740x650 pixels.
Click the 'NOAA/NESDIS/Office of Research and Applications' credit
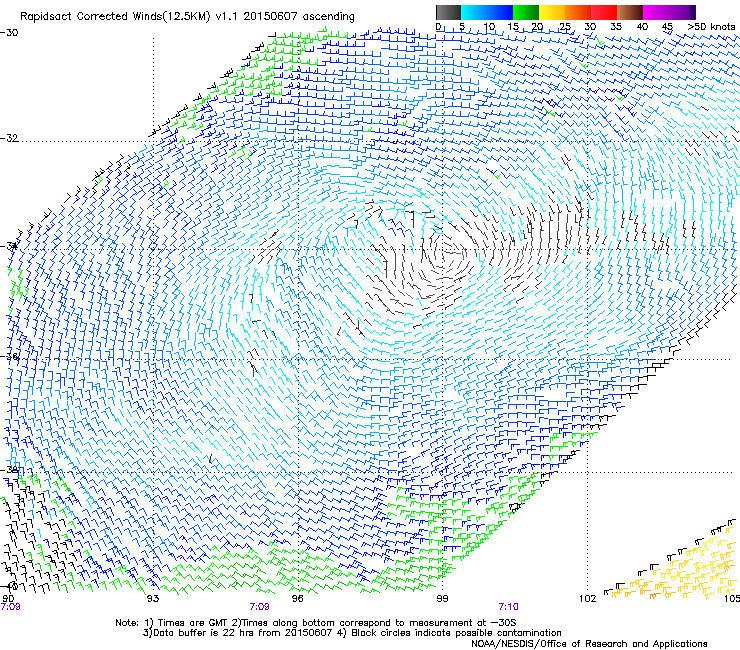coord(589,644)
